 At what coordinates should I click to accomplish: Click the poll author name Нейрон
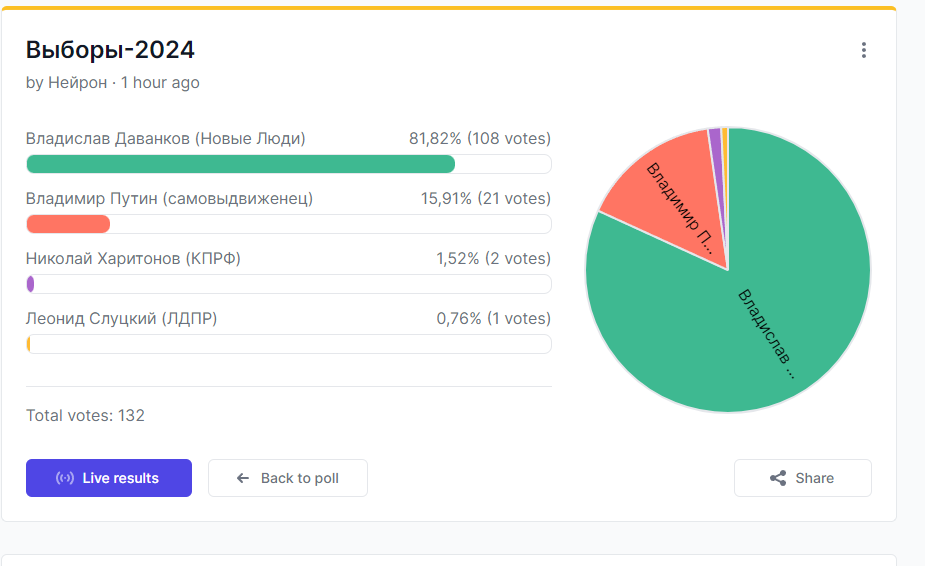[x=78, y=83]
